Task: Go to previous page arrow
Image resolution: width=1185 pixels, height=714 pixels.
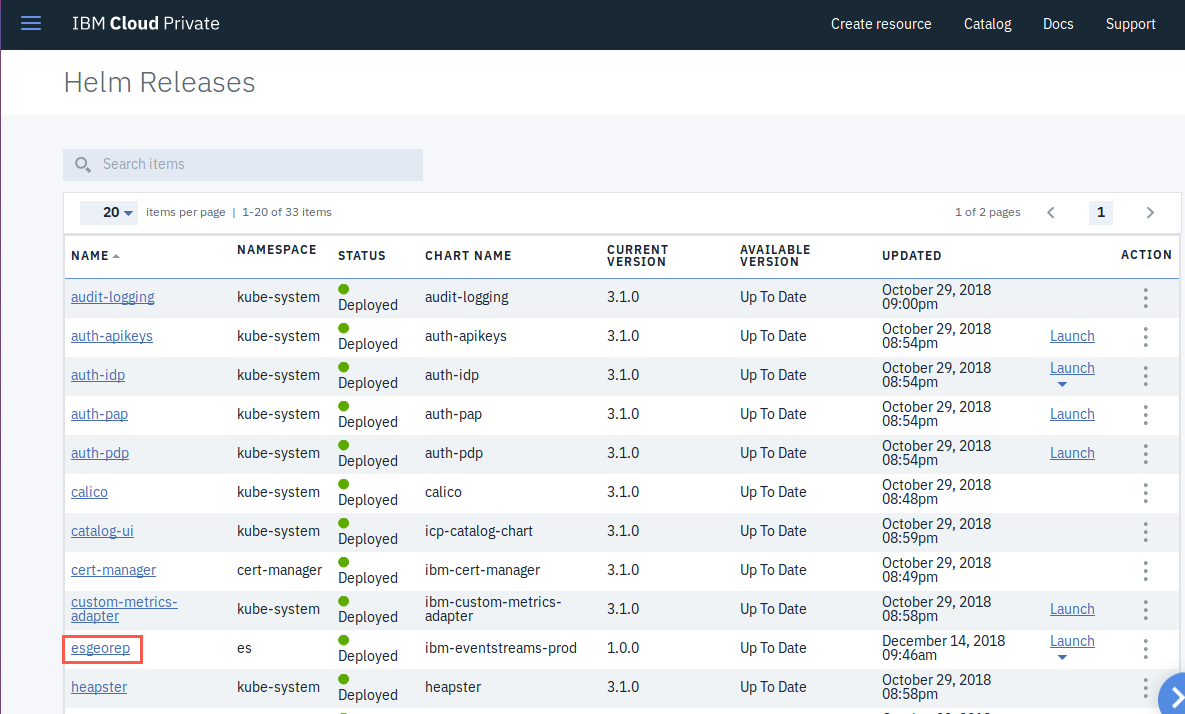Action: click(x=1050, y=213)
